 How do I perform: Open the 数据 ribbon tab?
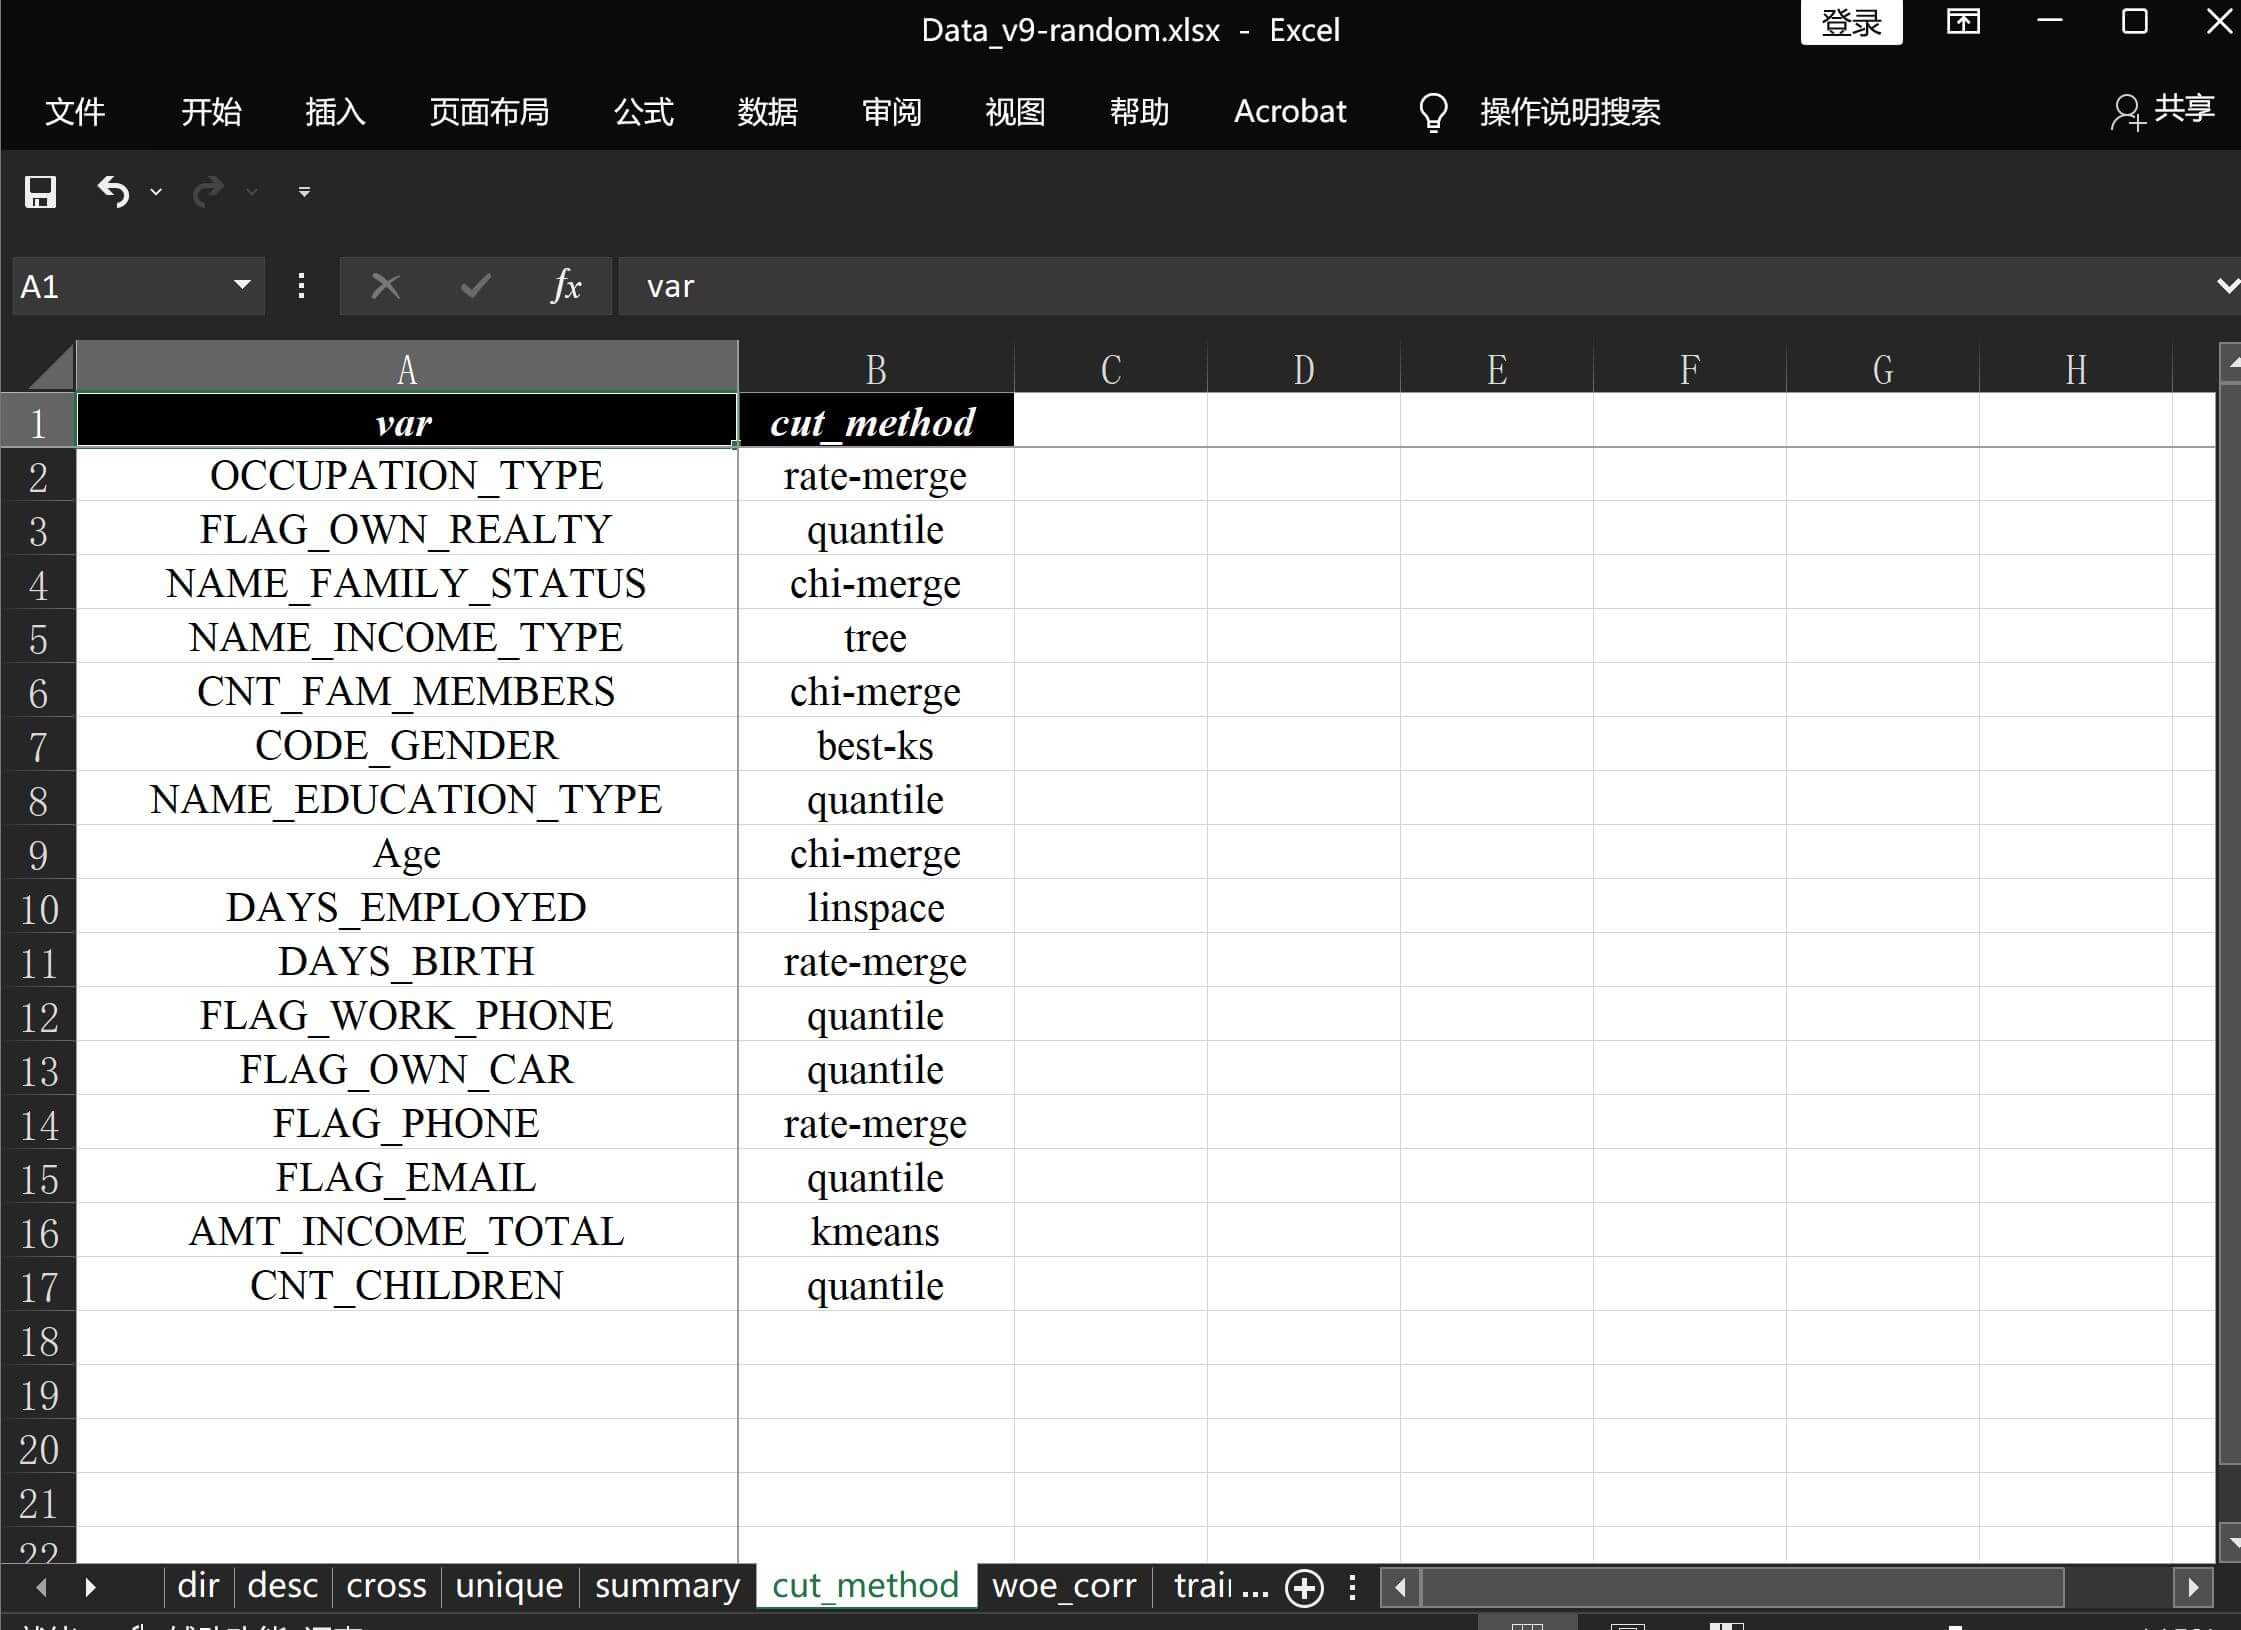click(767, 112)
